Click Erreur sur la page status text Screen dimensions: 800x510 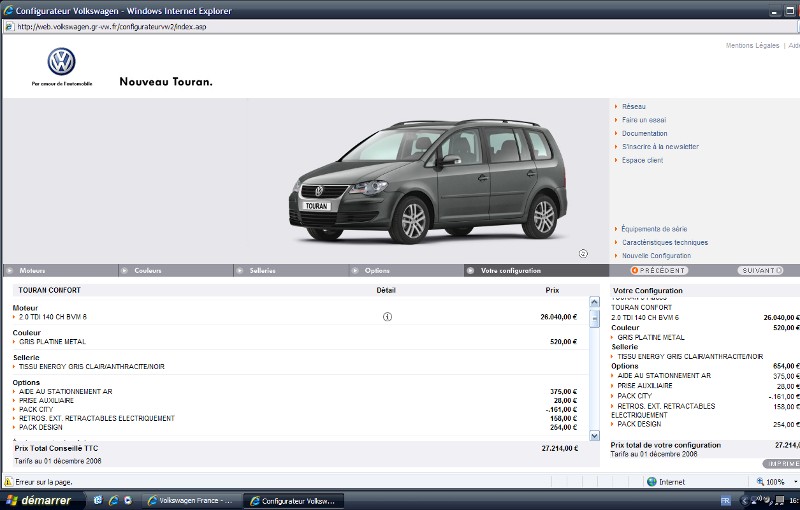coord(43,481)
